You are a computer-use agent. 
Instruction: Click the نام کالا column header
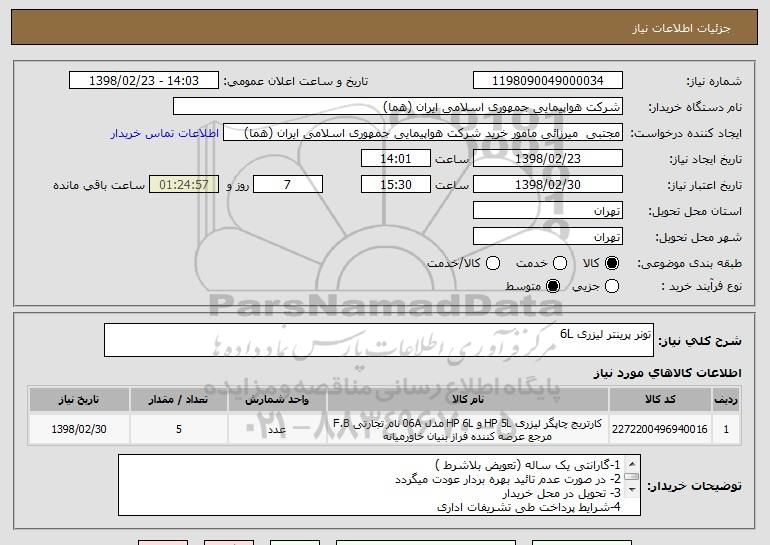[468, 399]
